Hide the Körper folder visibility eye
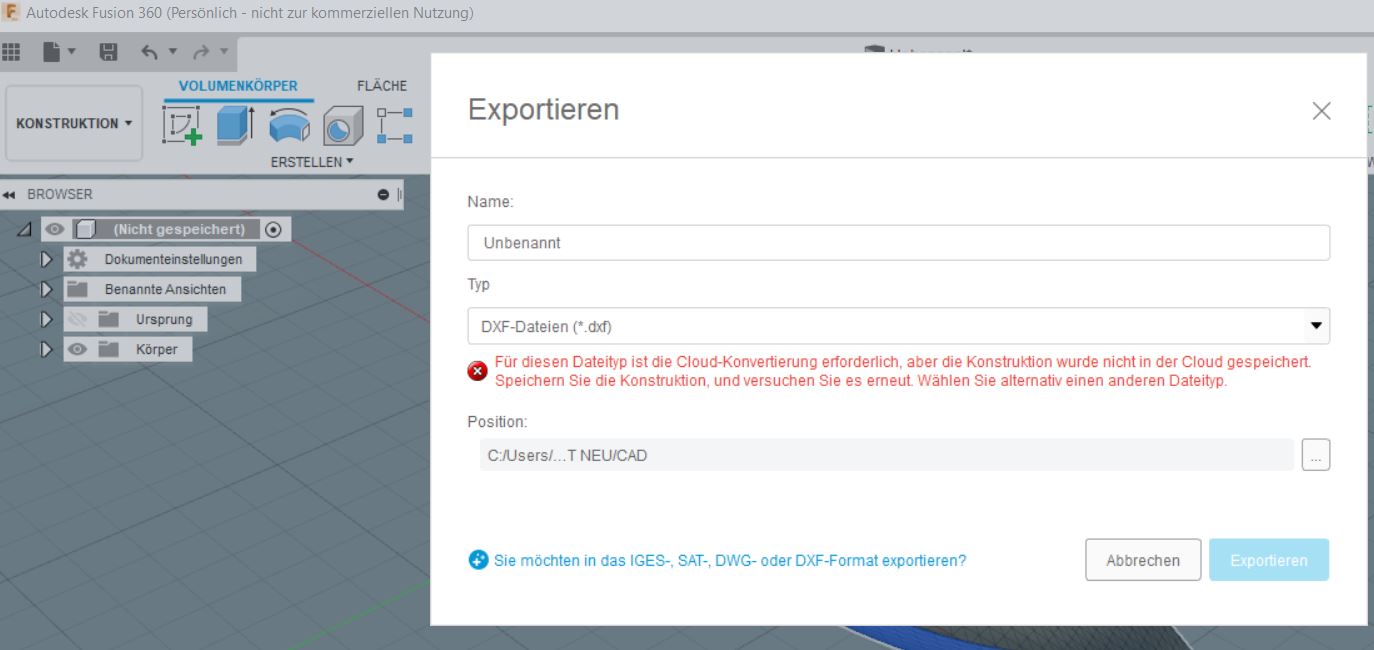1374x650 pixels. [x=78, y=347]
